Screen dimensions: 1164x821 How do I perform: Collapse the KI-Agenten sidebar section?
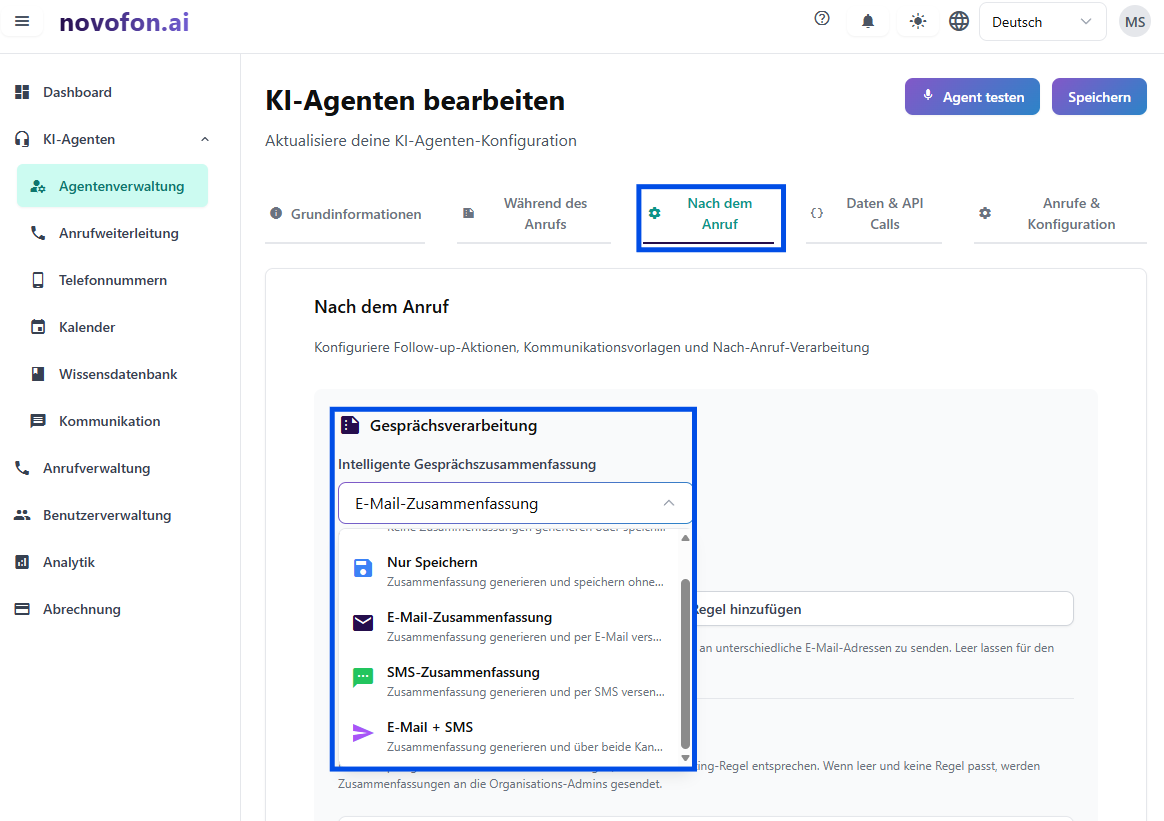coord(205,139)
